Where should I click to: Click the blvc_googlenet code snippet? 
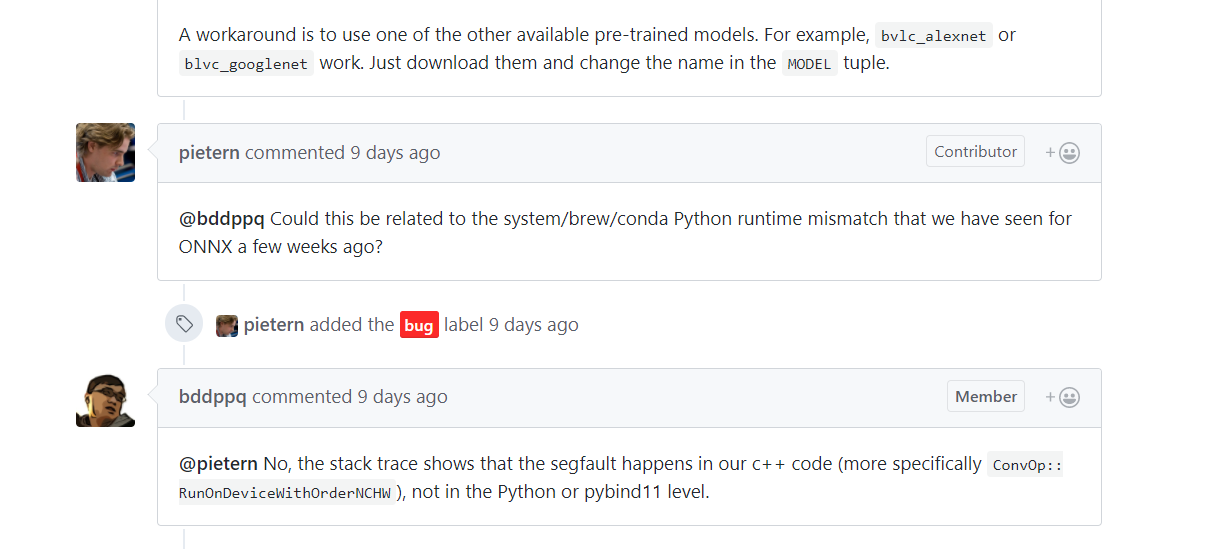point(247,63)
